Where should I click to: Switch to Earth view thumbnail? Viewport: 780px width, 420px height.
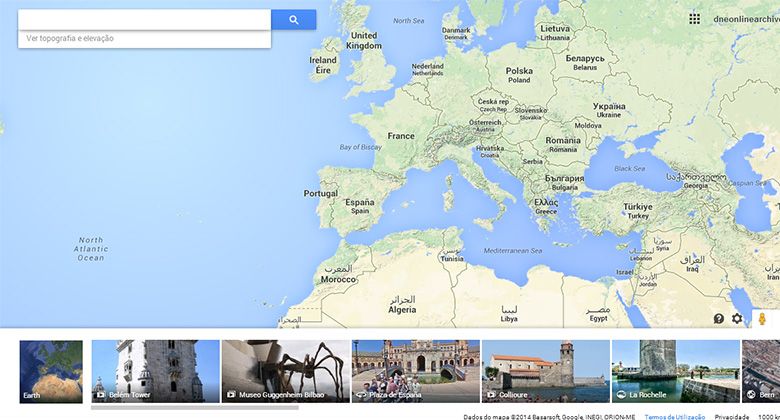51,371
